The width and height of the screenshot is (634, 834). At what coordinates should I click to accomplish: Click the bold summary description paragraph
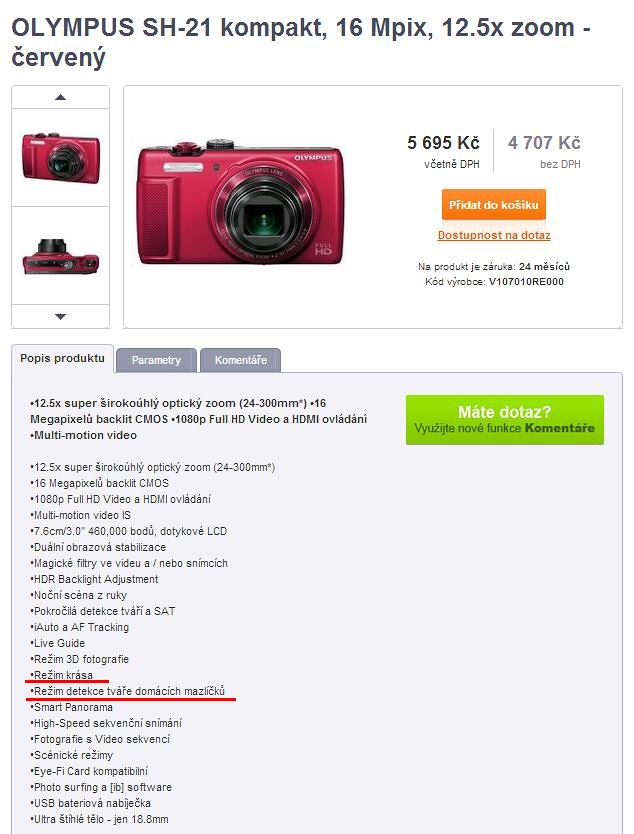[198, 419]
